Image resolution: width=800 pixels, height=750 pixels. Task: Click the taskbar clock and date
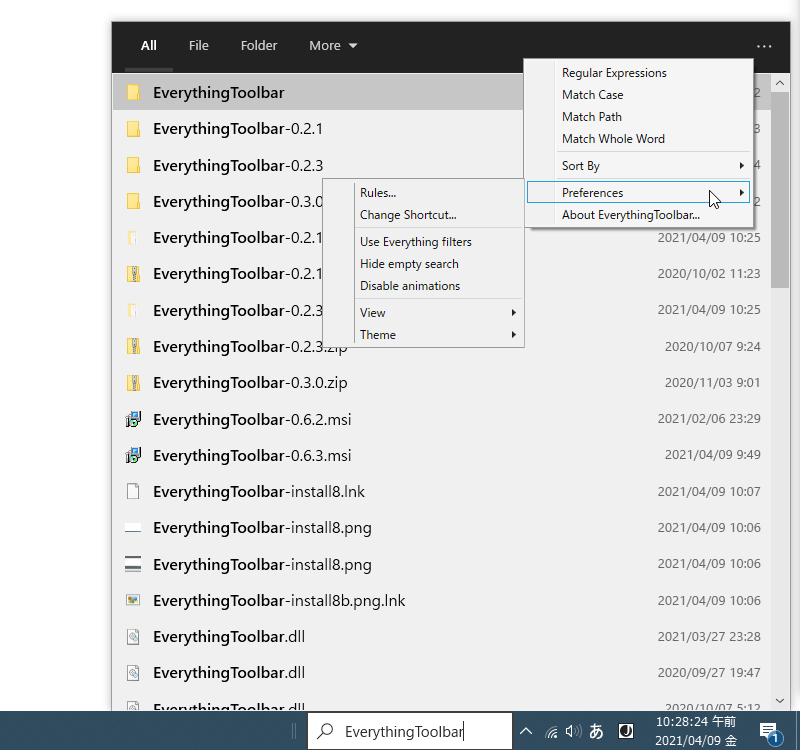[x=696, y=732]
